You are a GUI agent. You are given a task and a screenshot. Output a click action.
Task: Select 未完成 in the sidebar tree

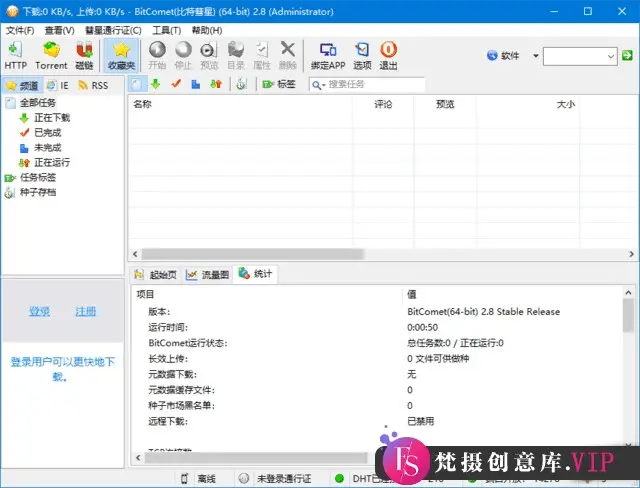point(47,147)
